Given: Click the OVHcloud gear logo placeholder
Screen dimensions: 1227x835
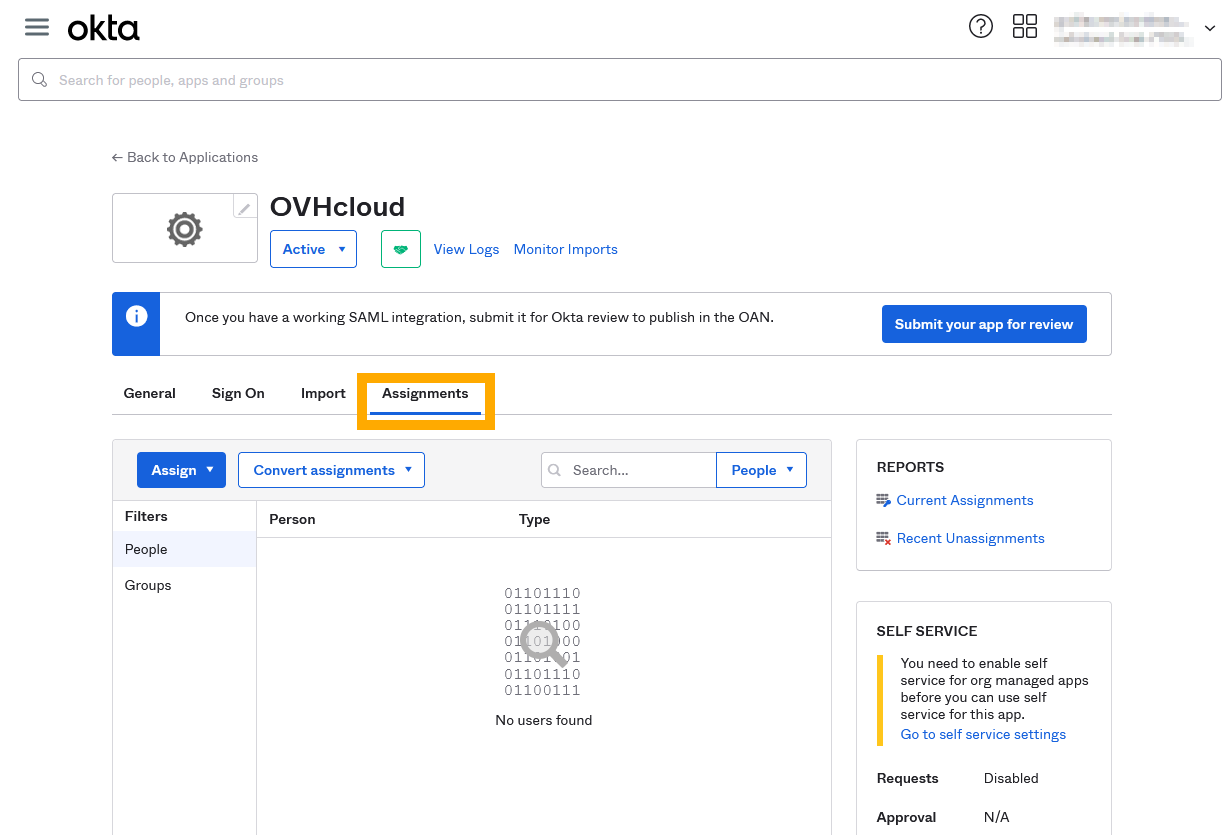Looking at the screenshot, I should 185,229.
